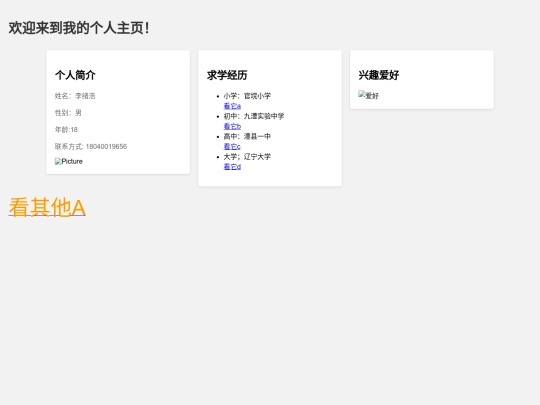Click the 个人简介 card heading
The width and height of the screenshot is (540, 405).
[x=75, y=75]
